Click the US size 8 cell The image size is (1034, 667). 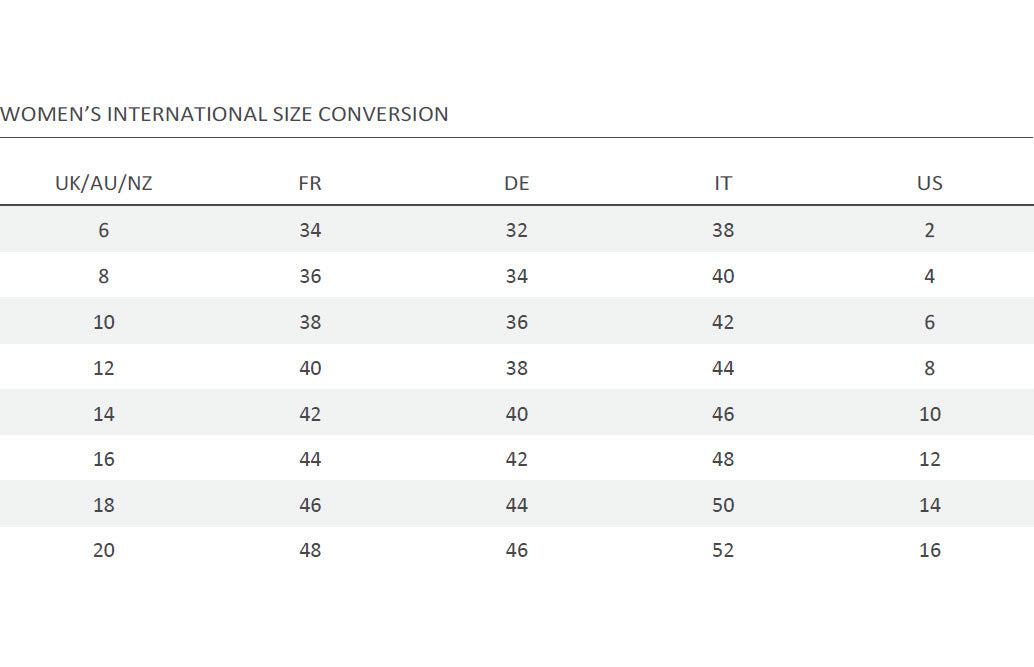930,368
